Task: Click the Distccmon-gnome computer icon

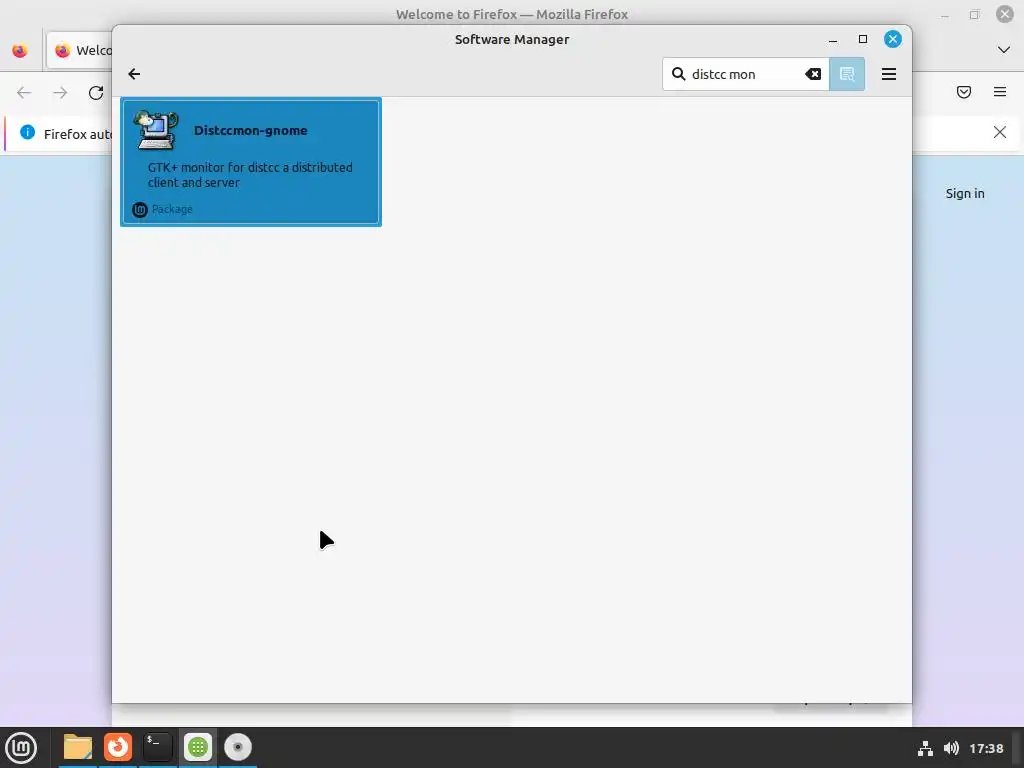Action: click(156, 130)
